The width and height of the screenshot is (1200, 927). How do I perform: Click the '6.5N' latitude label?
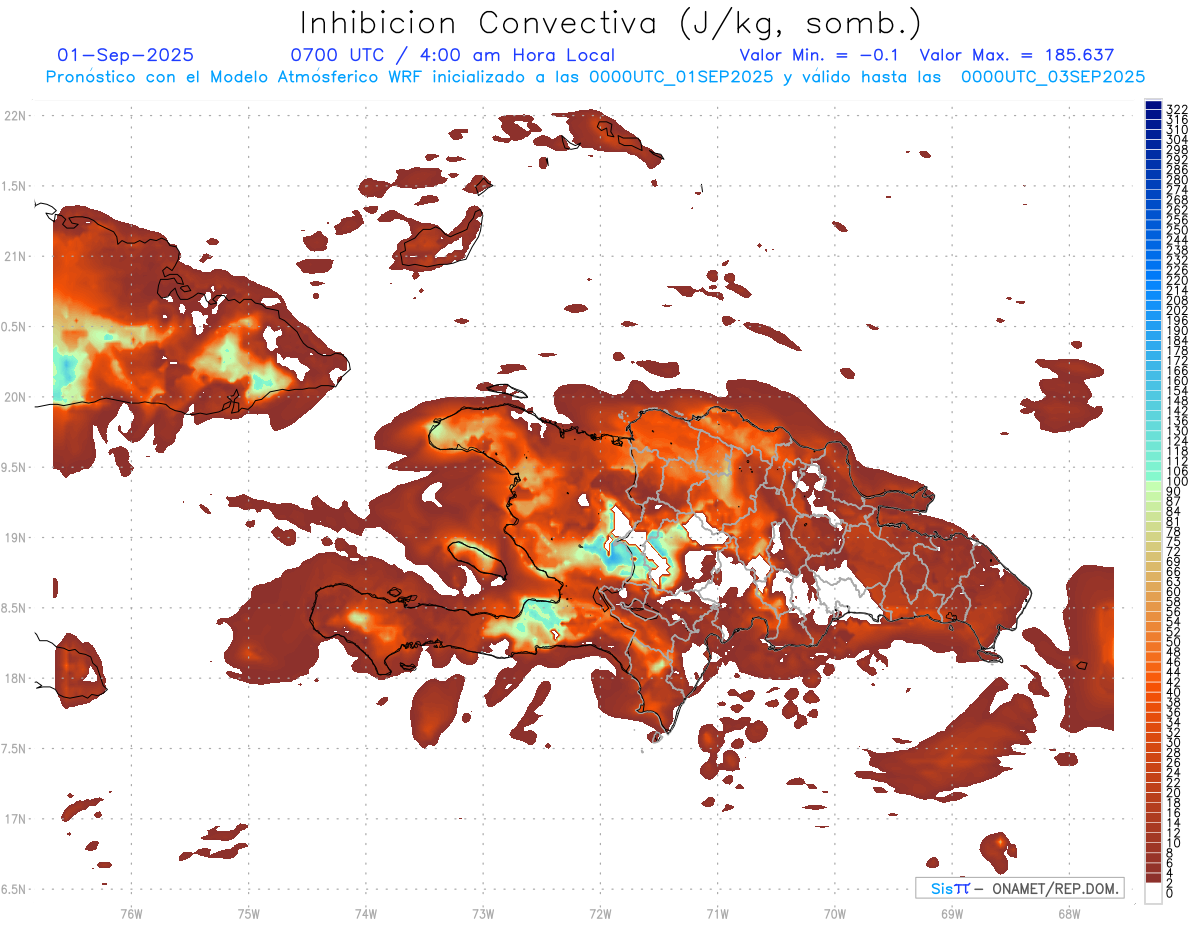click(15, 889)
